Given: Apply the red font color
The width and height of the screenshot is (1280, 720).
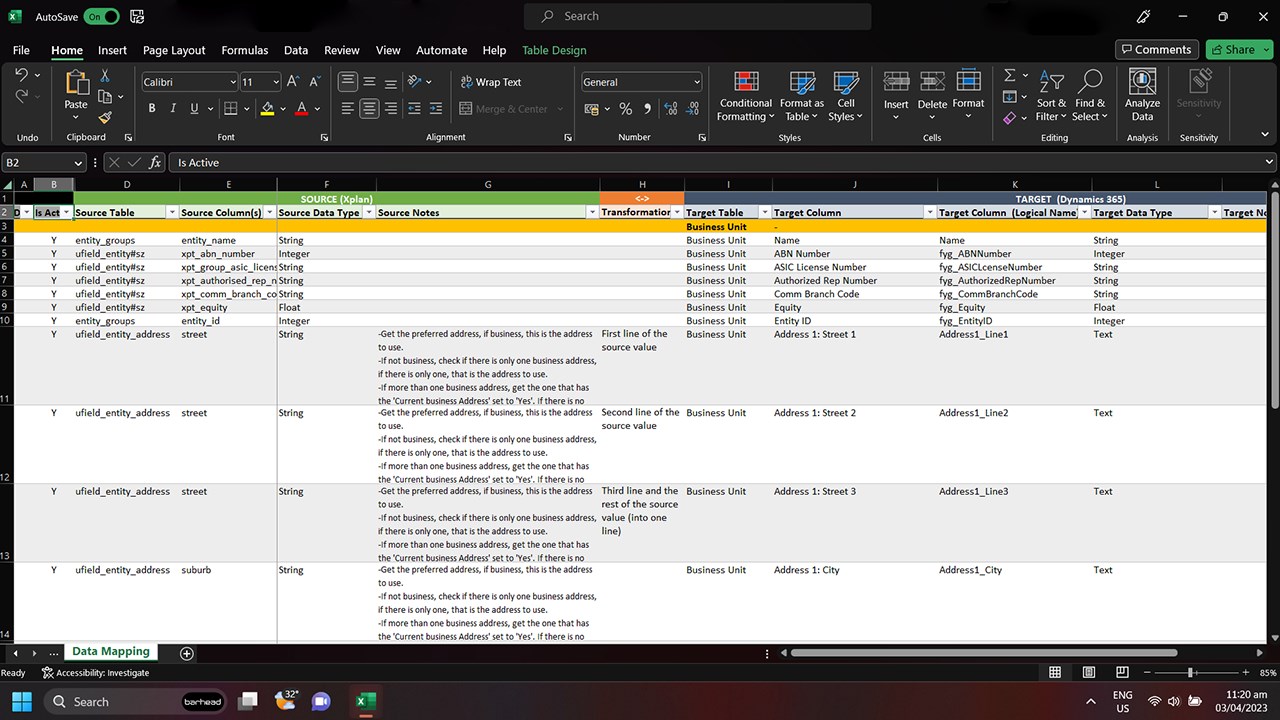Looking at the screenshot, I should (302, 108).
